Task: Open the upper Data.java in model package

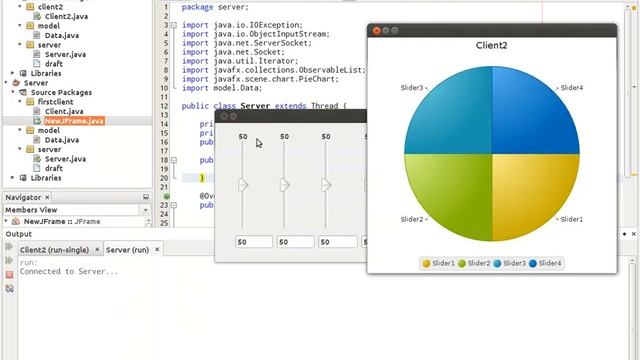Action: tap(62, 36)
